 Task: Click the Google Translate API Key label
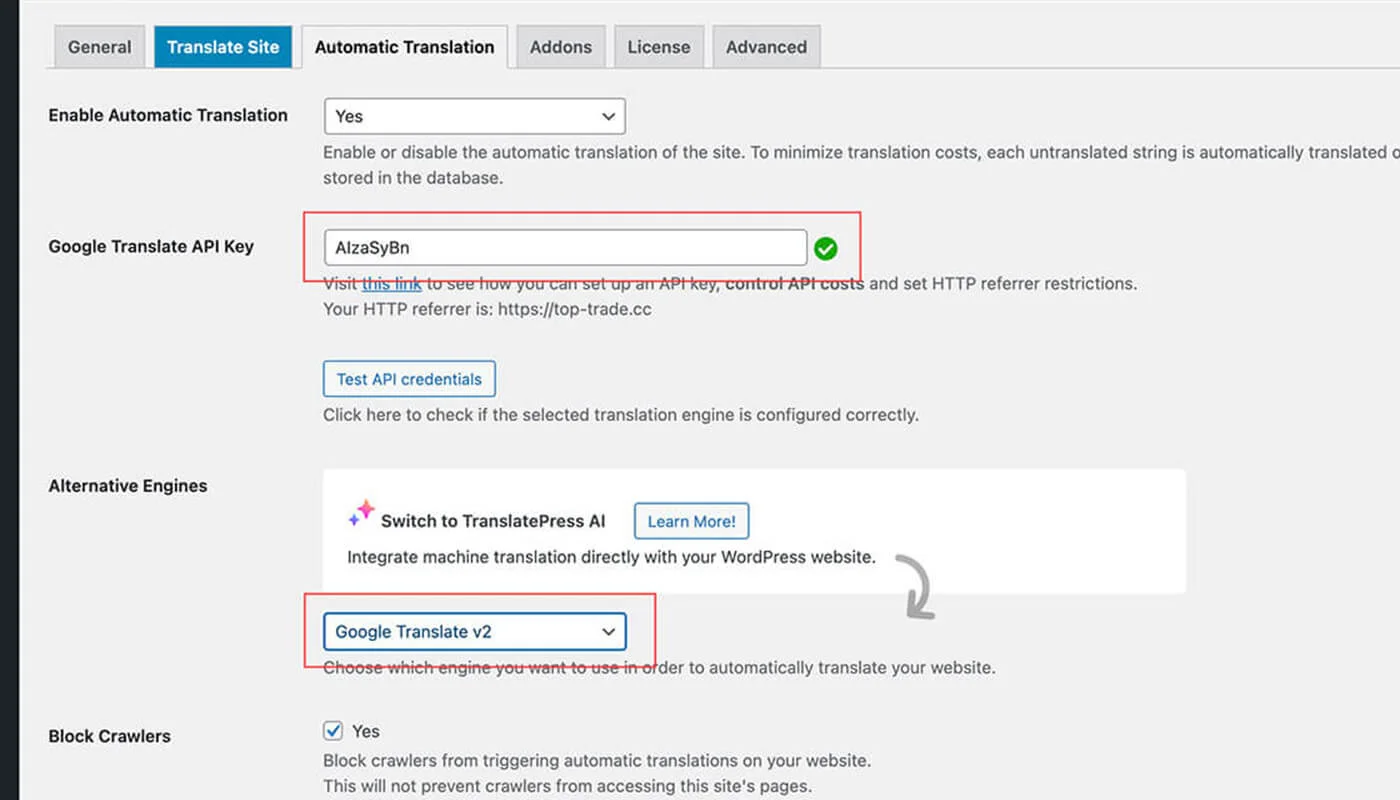coord(151,246)
